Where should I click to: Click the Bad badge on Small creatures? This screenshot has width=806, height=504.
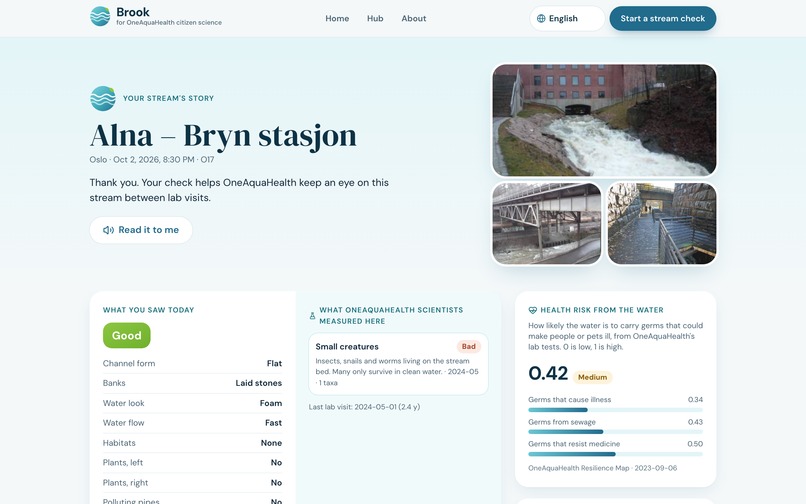[468, 347]
